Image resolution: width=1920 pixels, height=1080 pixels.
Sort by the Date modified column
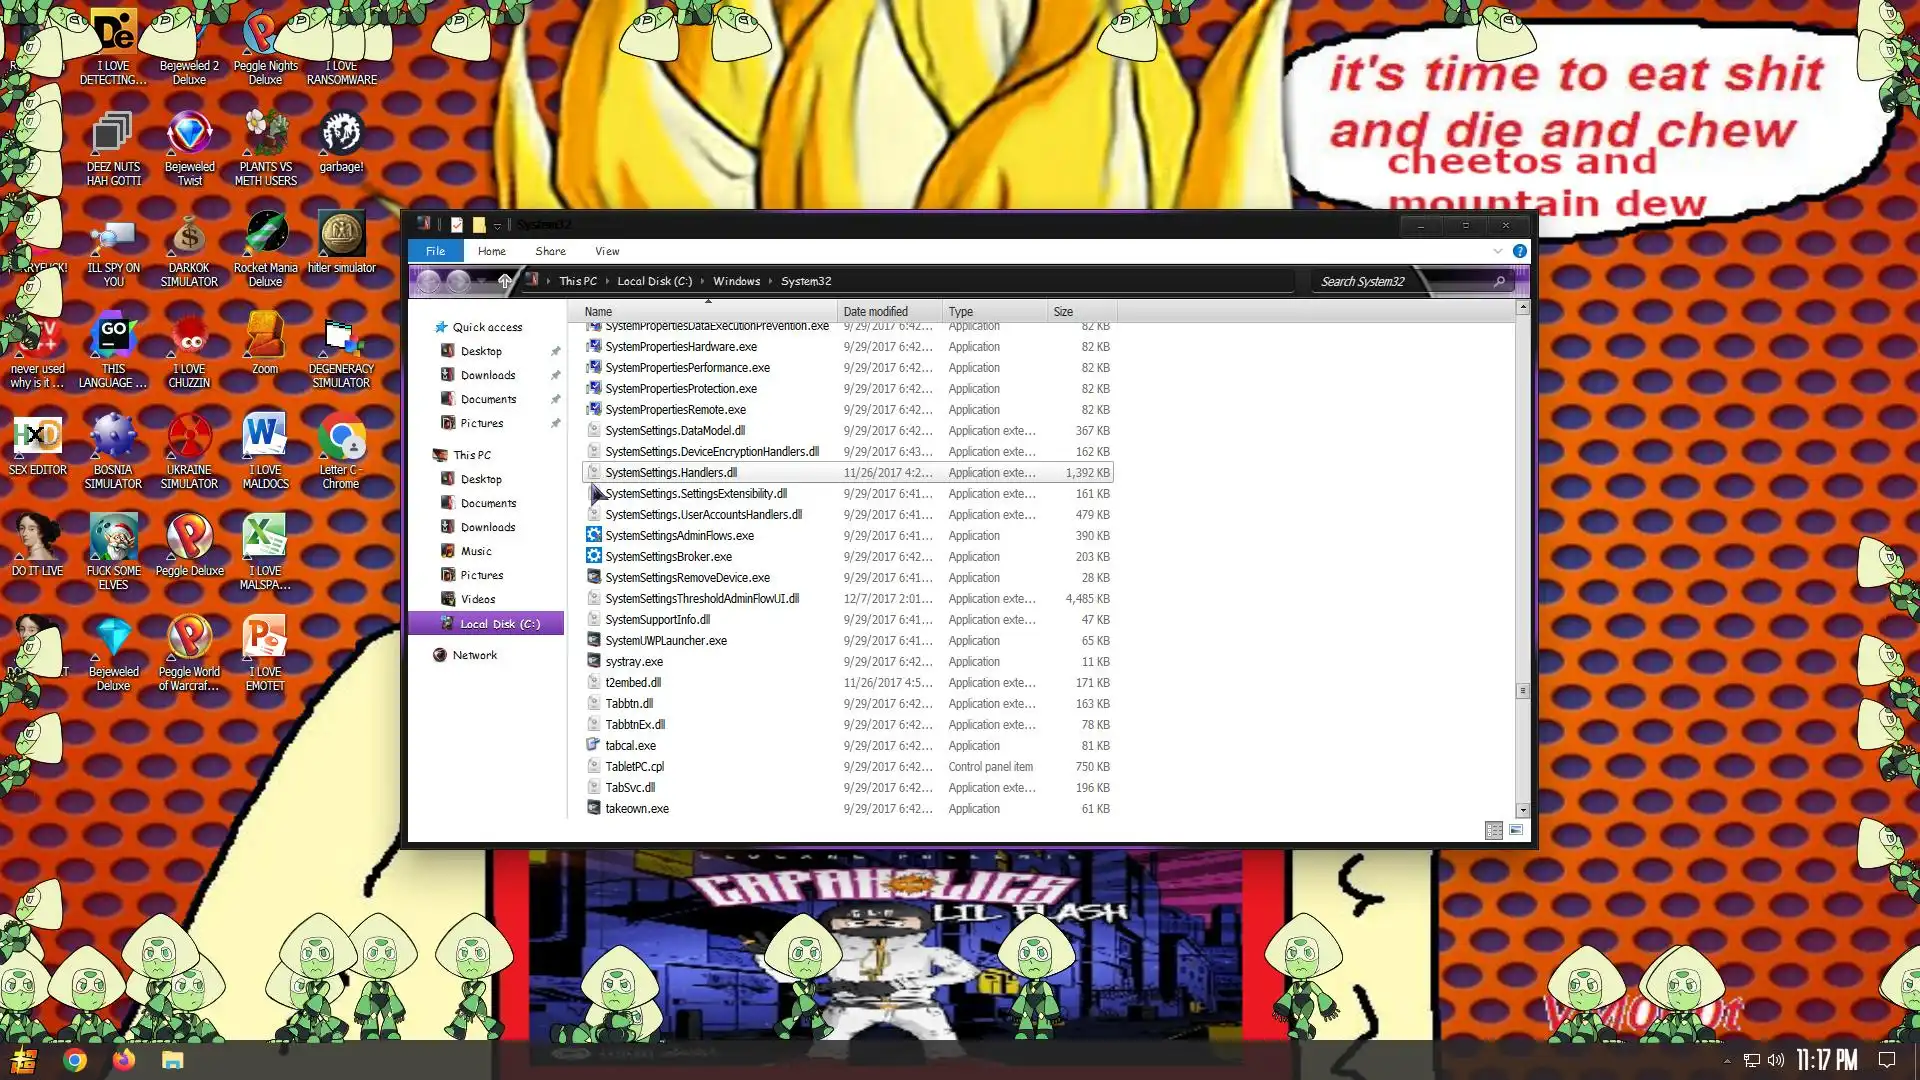[875, 312]
